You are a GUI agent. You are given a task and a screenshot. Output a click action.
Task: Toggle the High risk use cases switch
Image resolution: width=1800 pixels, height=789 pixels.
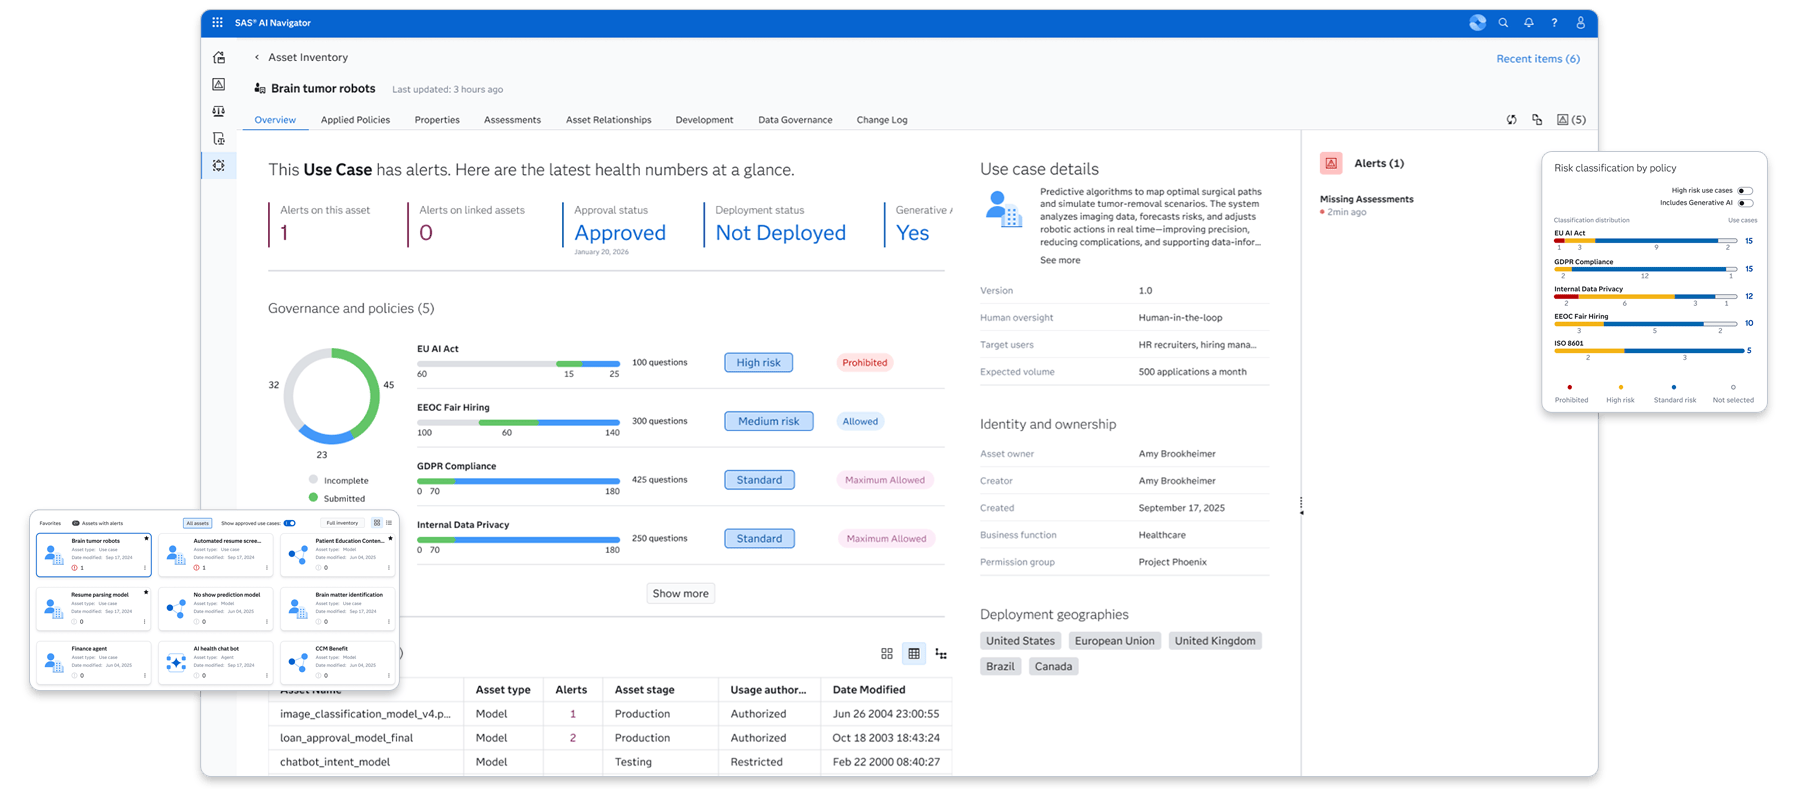pyautogui.click(x=1745, y=190)
